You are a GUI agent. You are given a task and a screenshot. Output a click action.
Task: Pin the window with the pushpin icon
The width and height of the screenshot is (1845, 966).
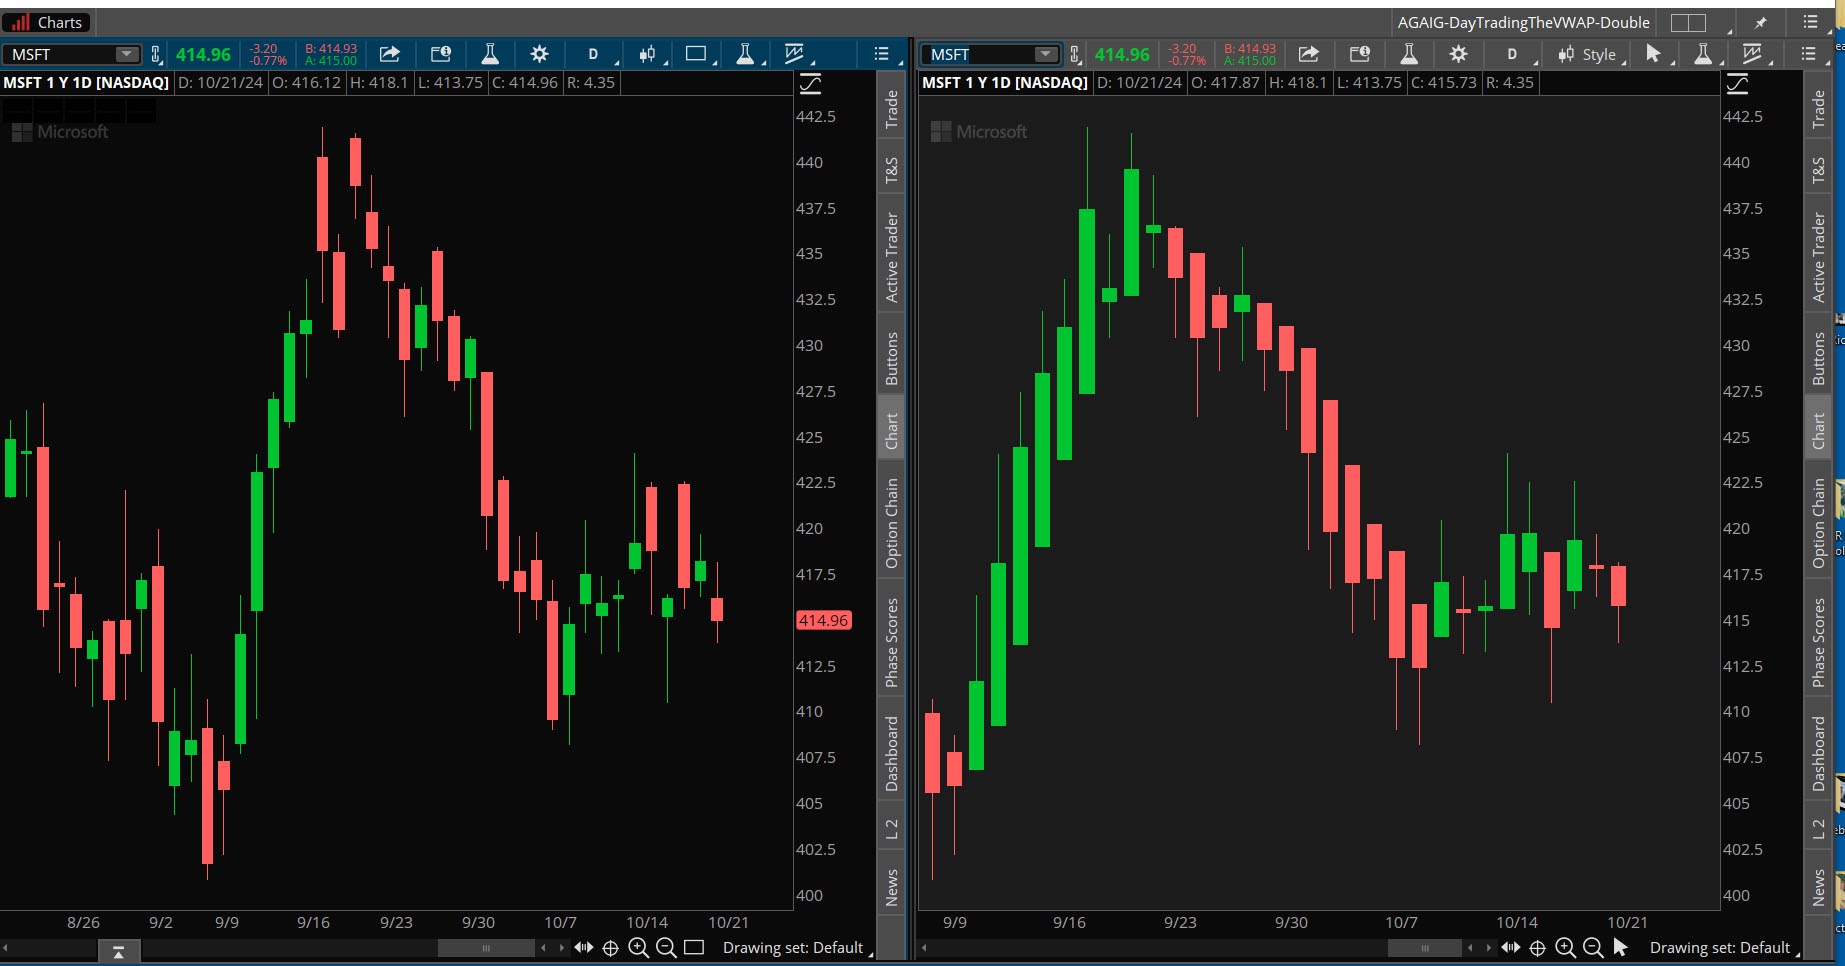(x=1761, y=23)
